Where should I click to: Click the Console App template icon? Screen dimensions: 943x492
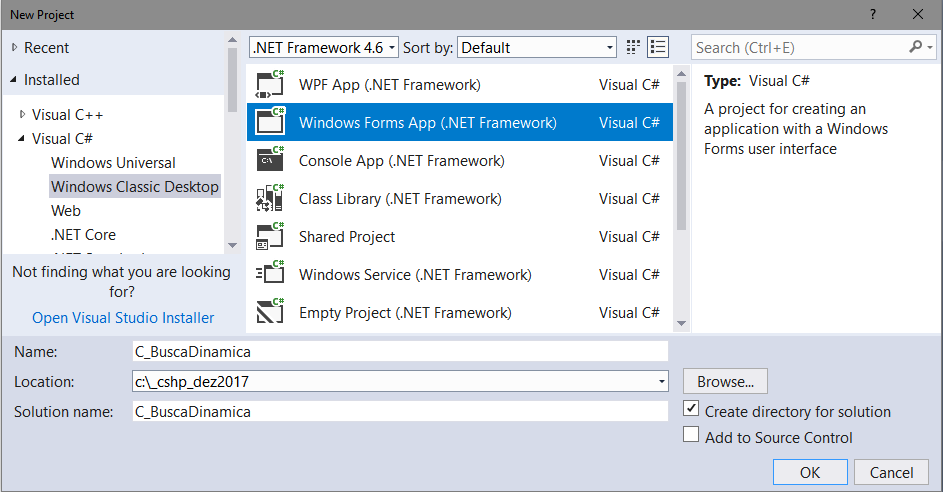(x=269, y=160)
